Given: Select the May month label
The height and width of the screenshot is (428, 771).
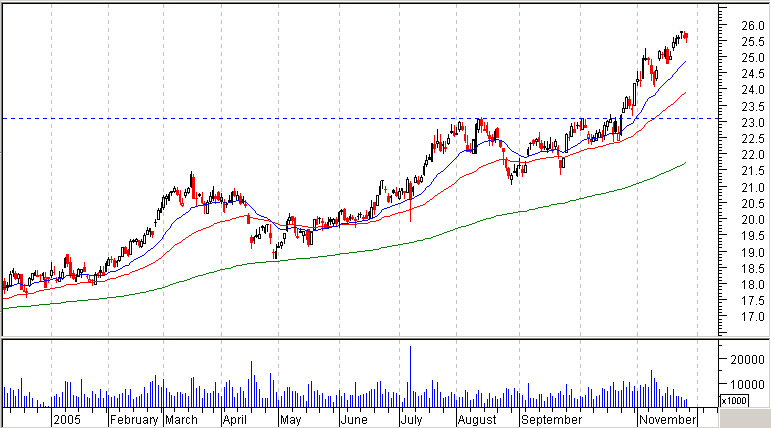Looking at the screenshot, I should [x=291, y=420].
